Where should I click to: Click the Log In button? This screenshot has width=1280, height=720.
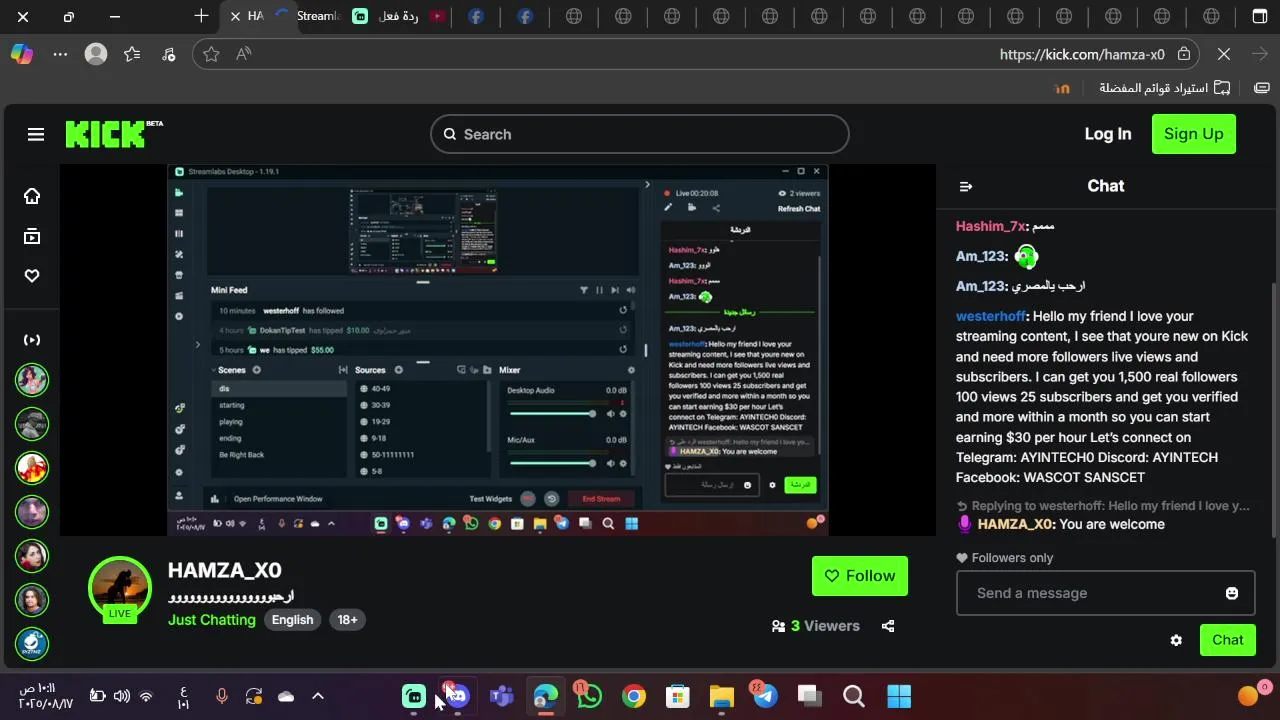tap(1108, 134)
